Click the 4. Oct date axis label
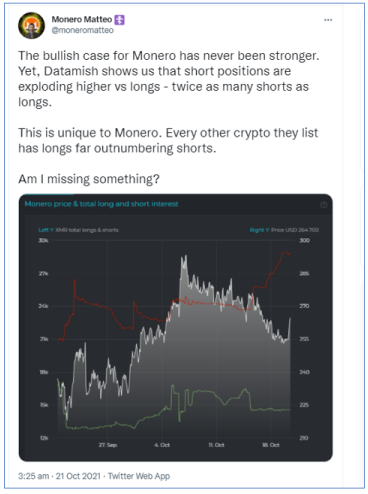 click(162, 445)
